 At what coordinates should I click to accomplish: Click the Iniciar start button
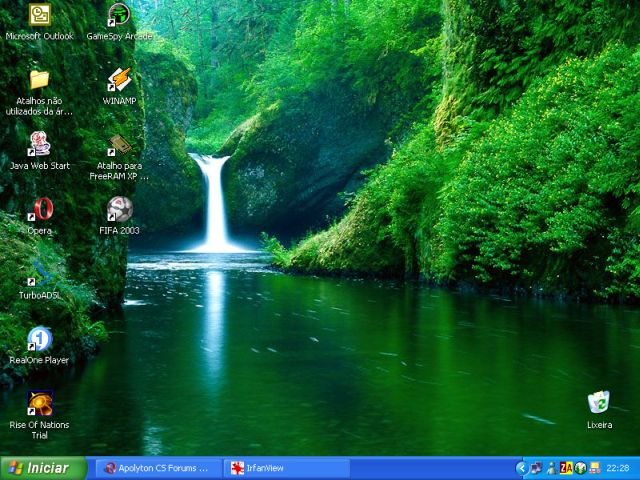42,468
